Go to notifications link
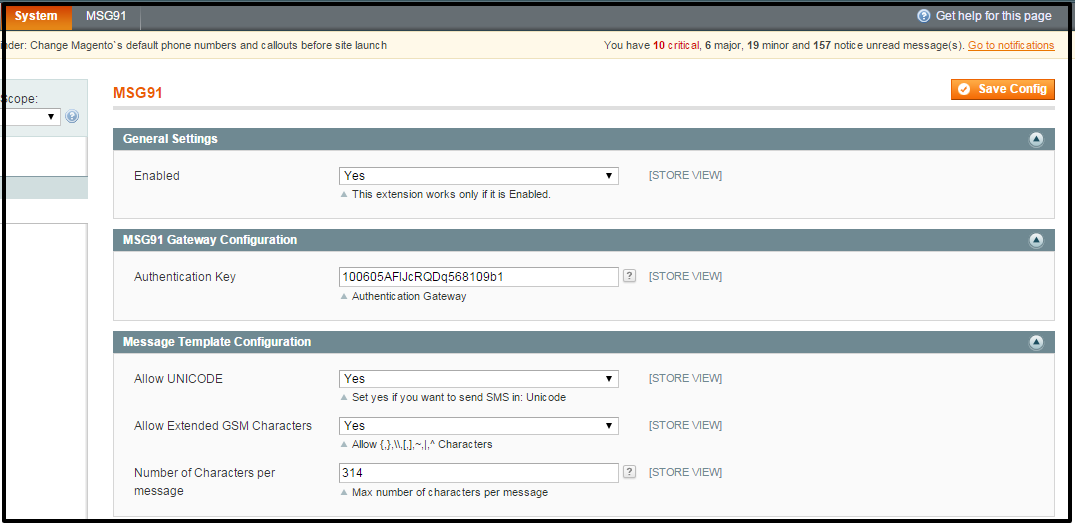This screenshot has width=1075, height=523. [1011, 45]
